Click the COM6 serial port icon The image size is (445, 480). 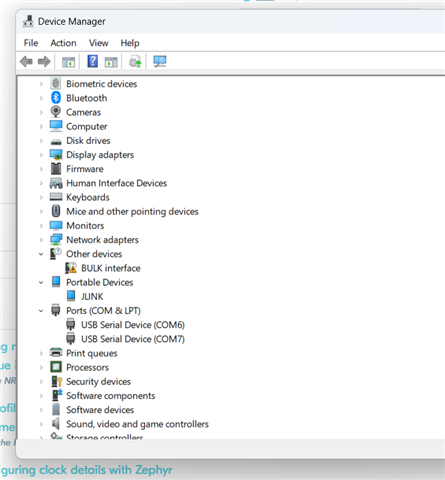click(71, 324)
